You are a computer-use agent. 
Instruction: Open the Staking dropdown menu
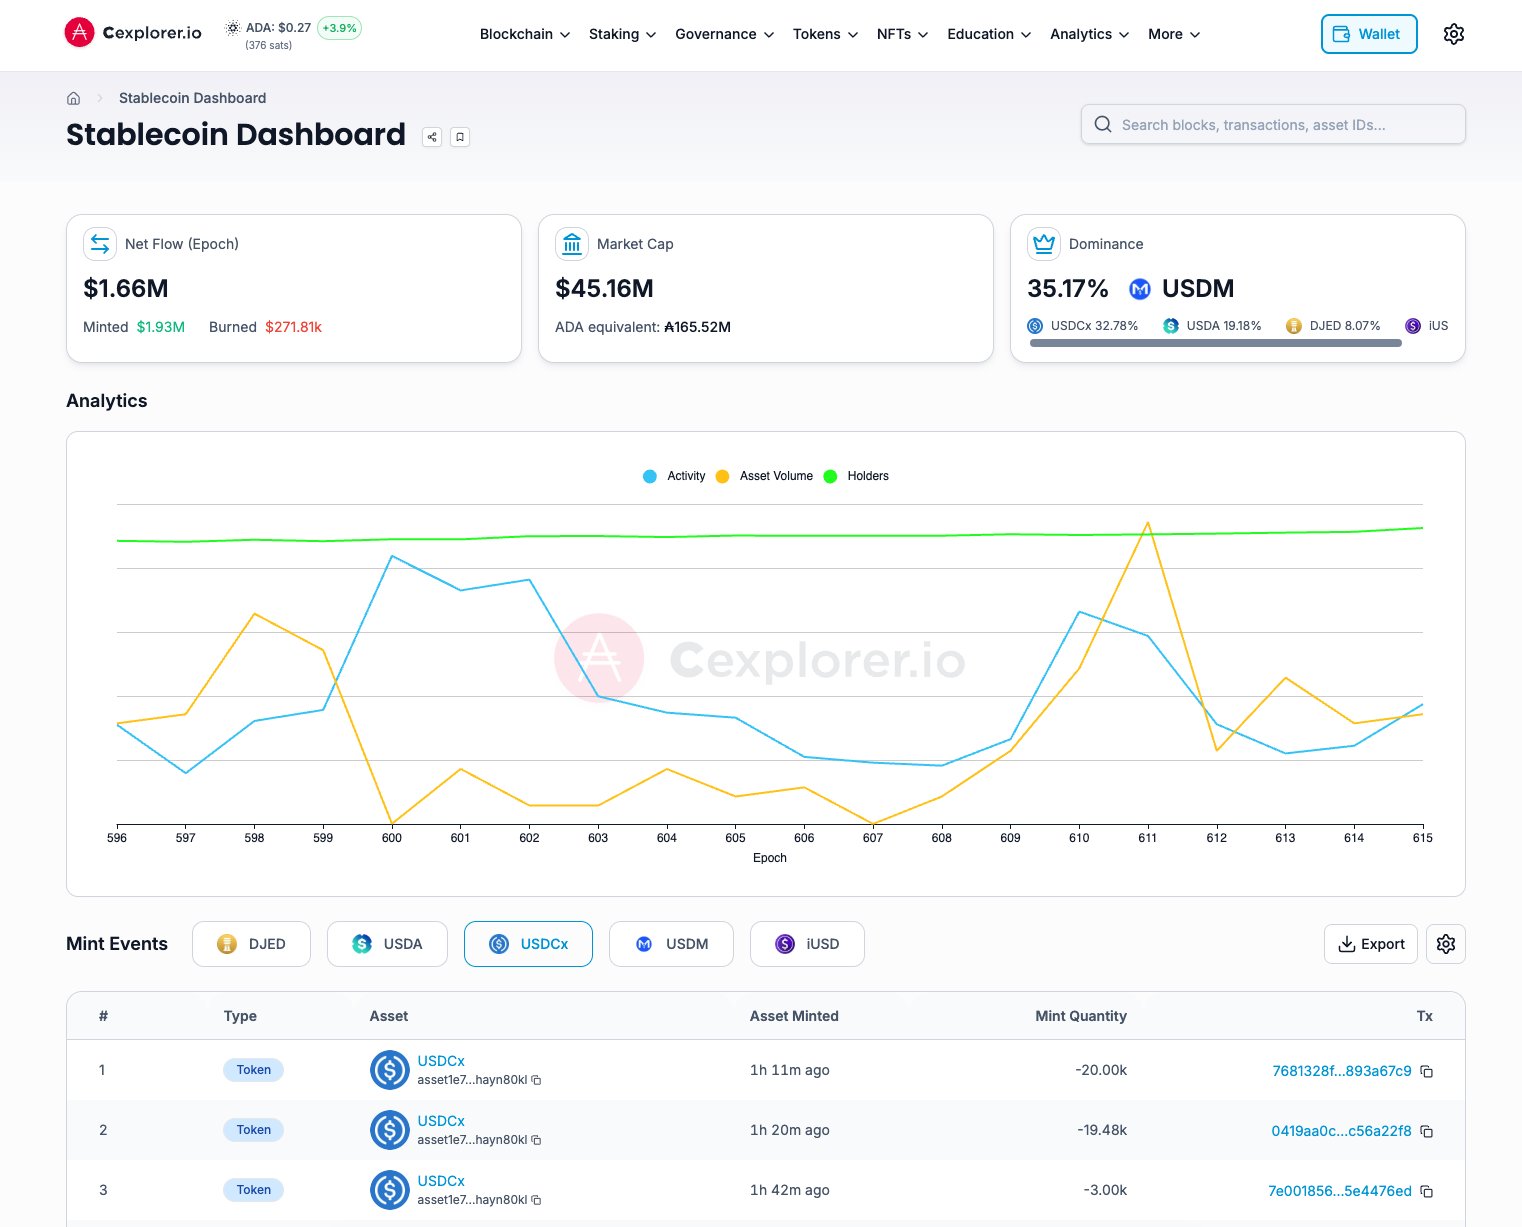point(622,34)
